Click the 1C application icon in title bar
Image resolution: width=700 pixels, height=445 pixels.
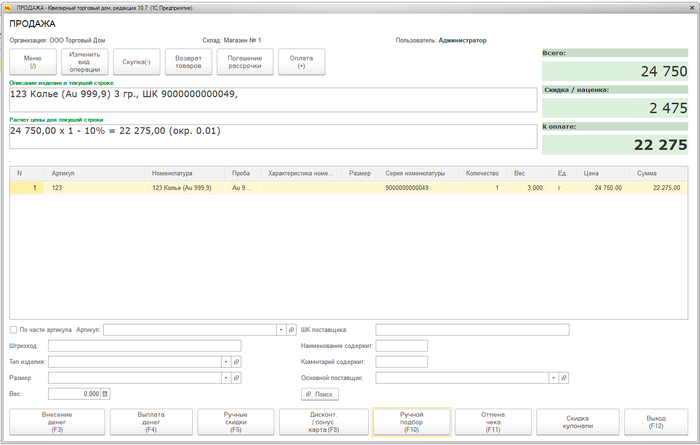(8, 6)
